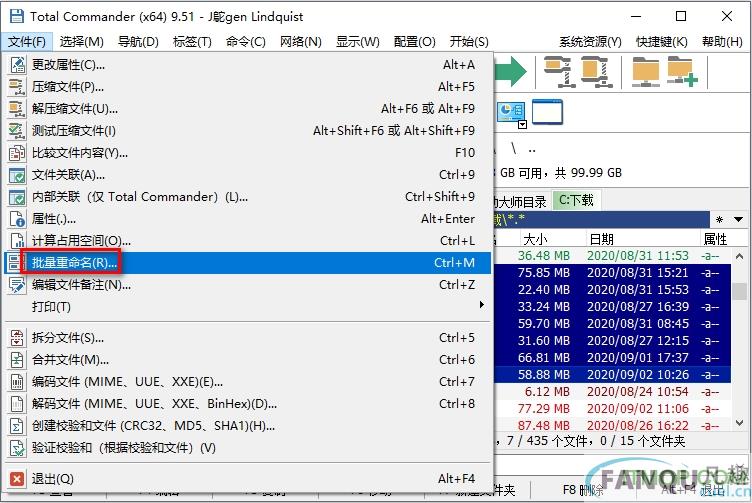Open the 帮助(H) menu
This screenshot has height=503, width=752.
[722, 42]
